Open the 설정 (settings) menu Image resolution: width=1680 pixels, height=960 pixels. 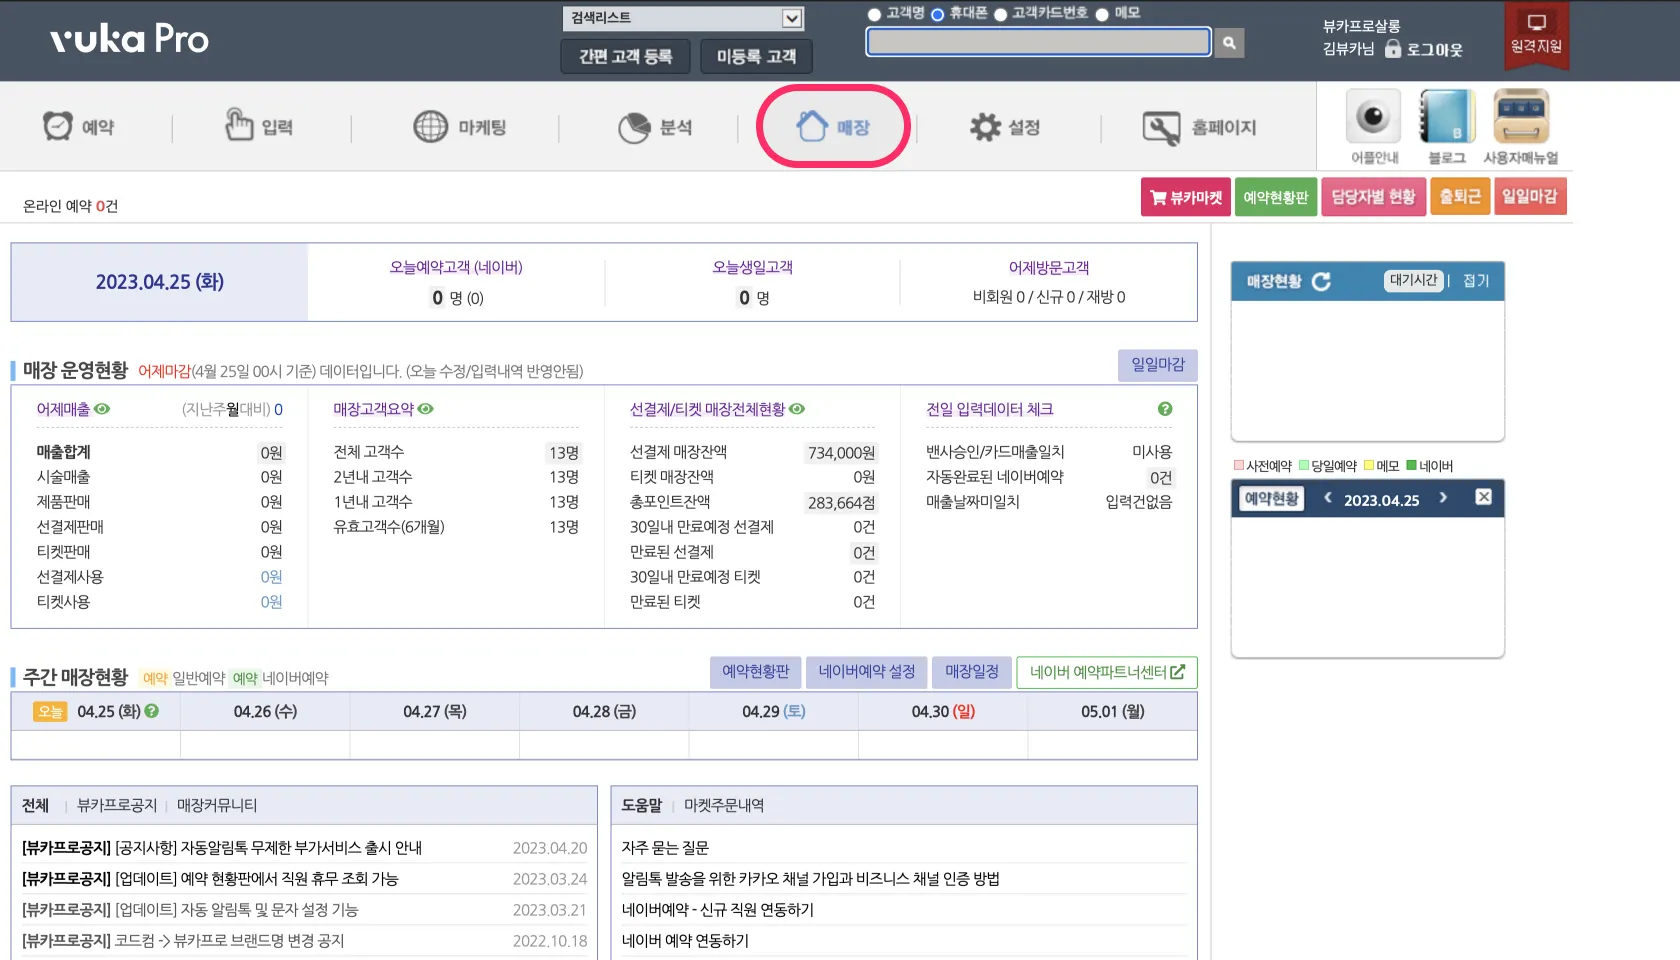(x=1005, y=127)
